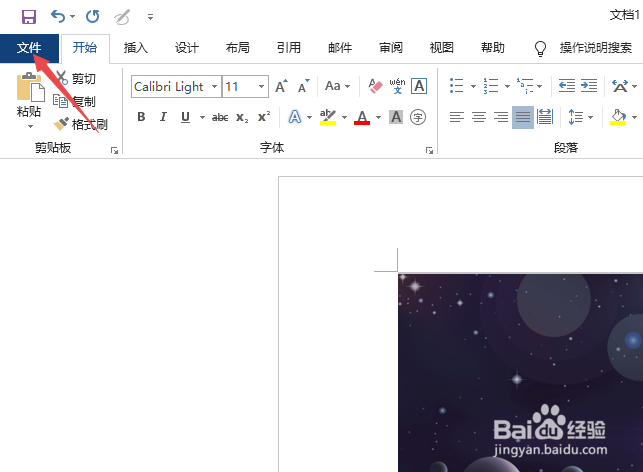Switch to the 引用 (References) tab
This screenshot has height=472, width=643.
(289, 48)
